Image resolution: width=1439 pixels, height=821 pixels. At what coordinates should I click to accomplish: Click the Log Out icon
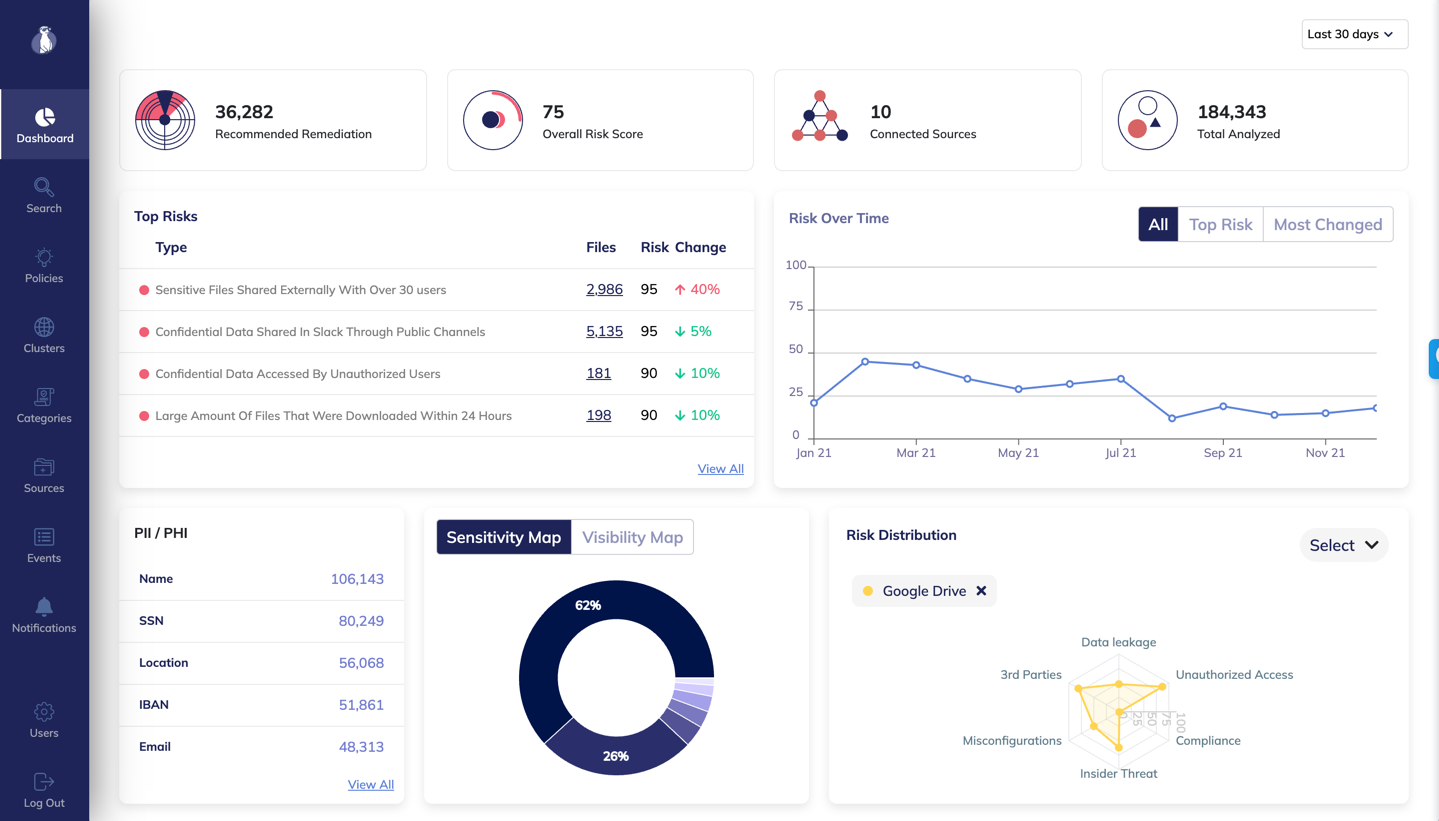coord(44,782)
